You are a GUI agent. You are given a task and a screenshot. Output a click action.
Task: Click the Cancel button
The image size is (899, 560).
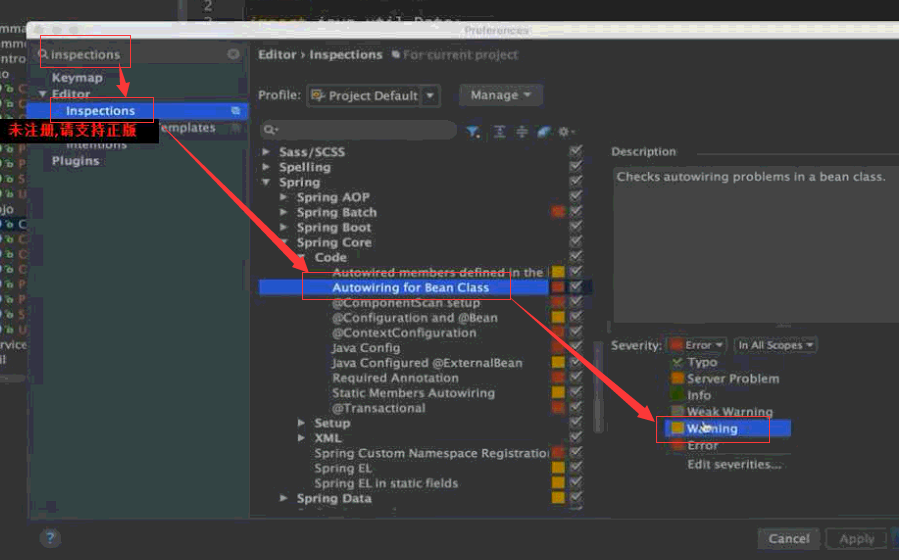[x=789, y=538]
